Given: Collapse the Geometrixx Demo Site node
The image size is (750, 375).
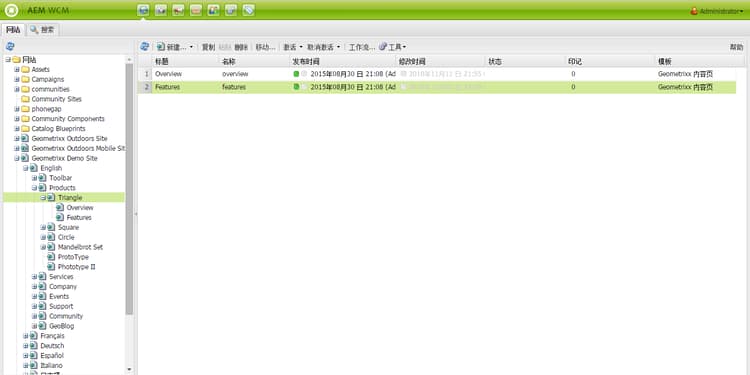Looking at the screenshot, I should (17, 158).
